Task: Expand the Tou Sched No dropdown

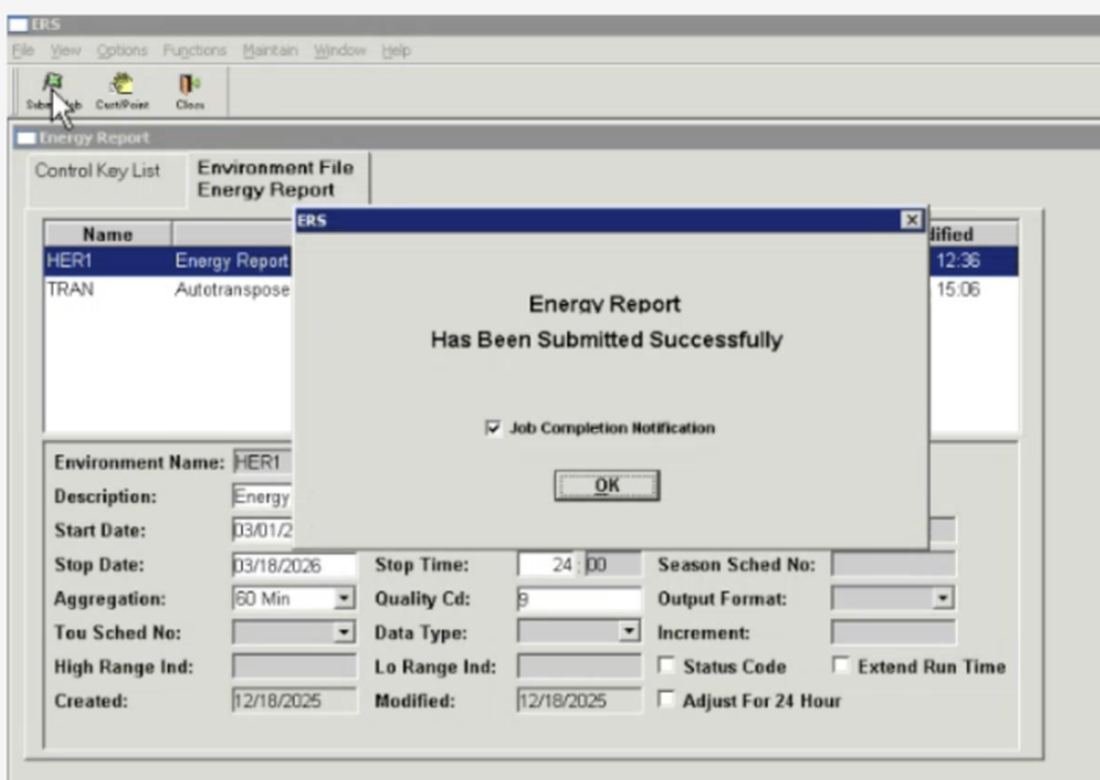Action: coord(344,632)
